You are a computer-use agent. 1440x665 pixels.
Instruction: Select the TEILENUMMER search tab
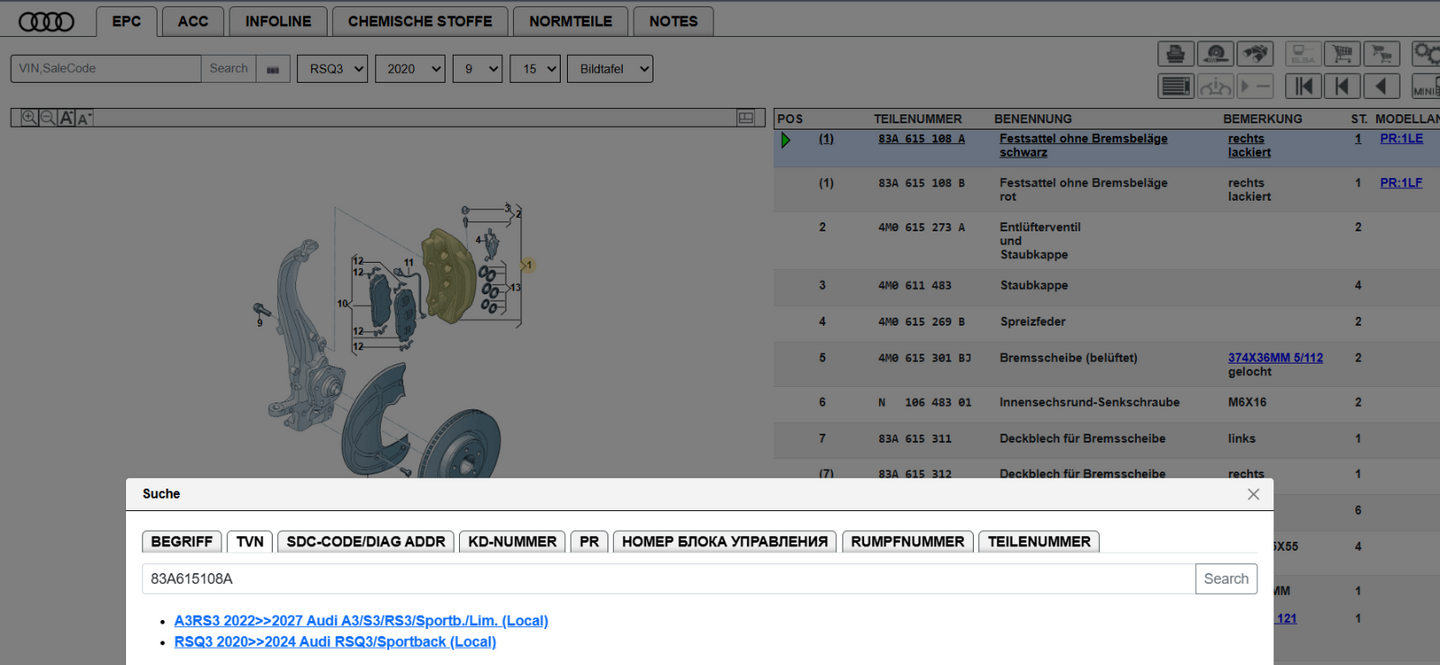(1039, 541)
